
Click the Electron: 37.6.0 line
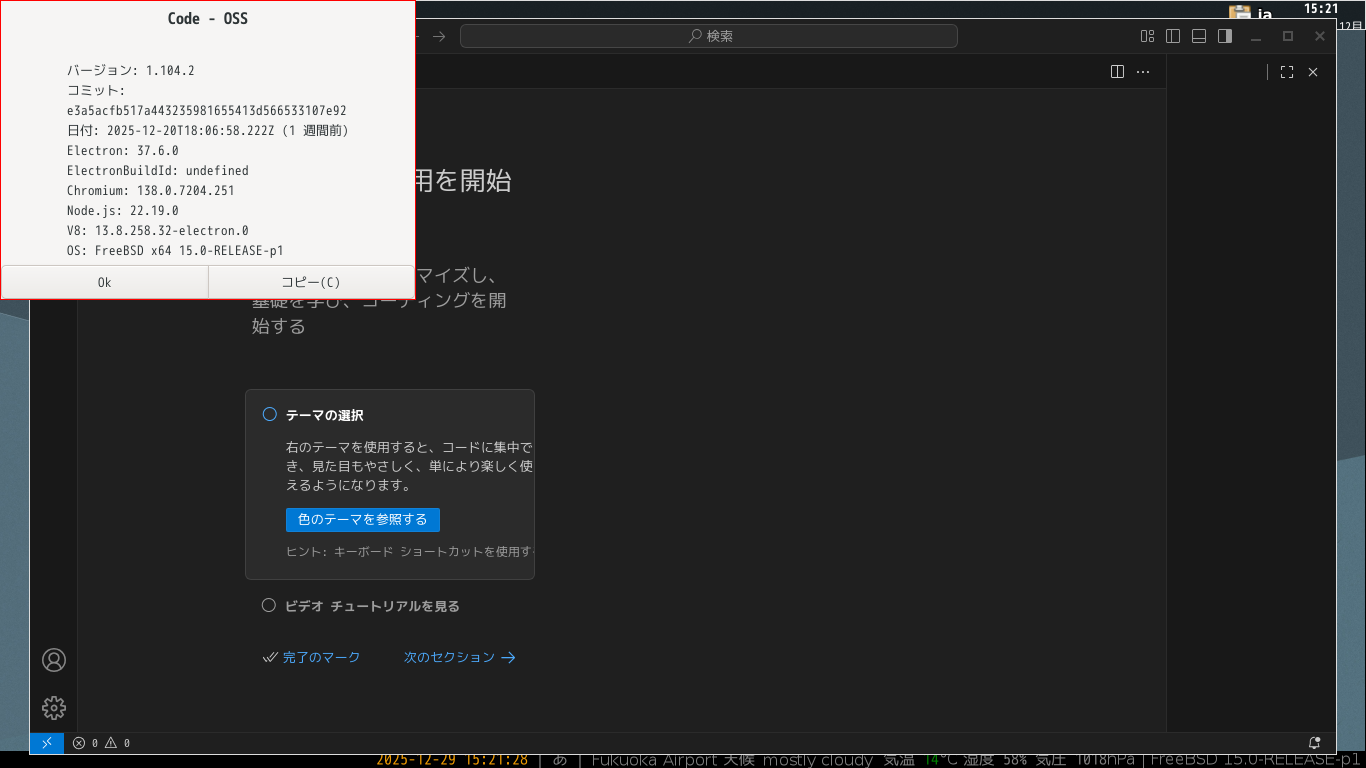(x=123, y=150)
